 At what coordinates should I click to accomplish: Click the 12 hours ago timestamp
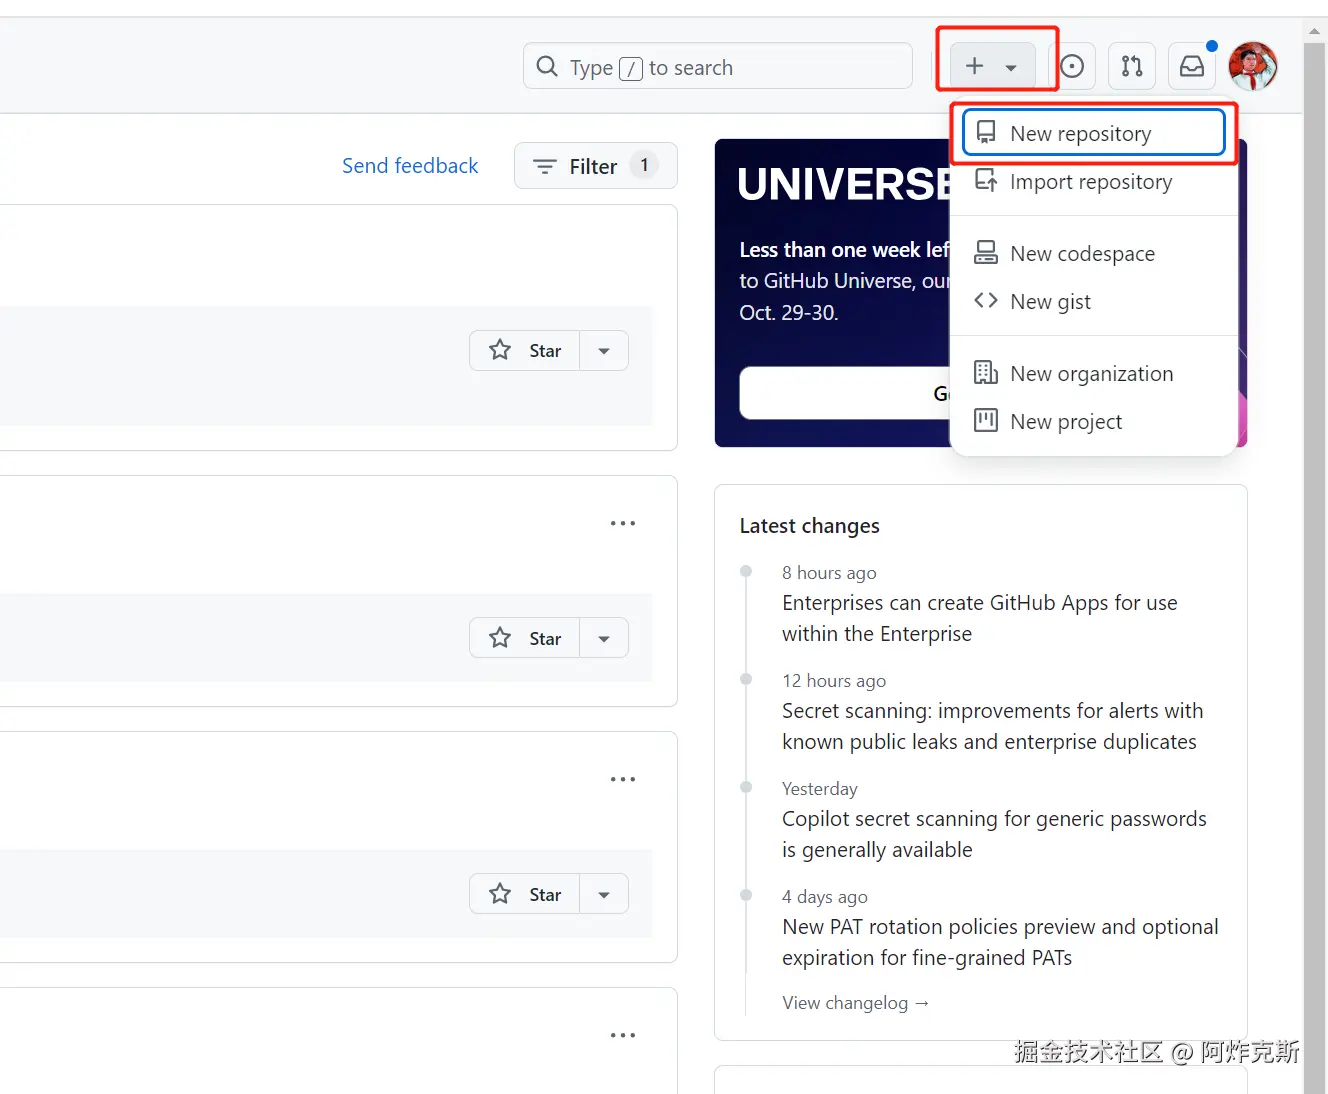tap(834, 681)
